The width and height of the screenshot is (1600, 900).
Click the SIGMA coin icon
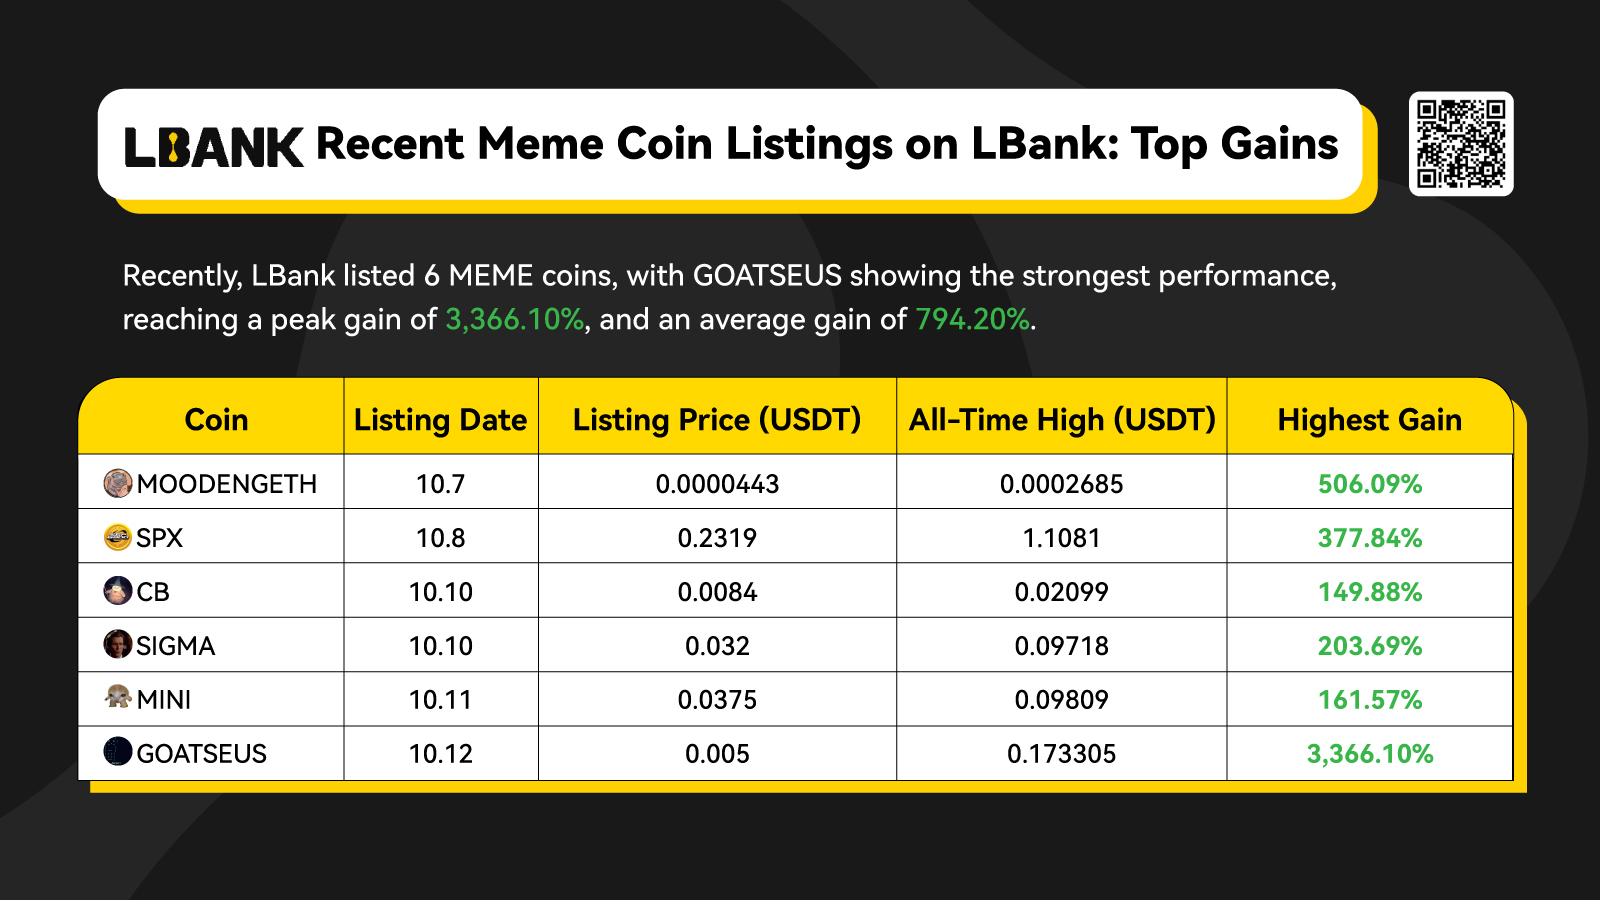(x=118, y=644)
